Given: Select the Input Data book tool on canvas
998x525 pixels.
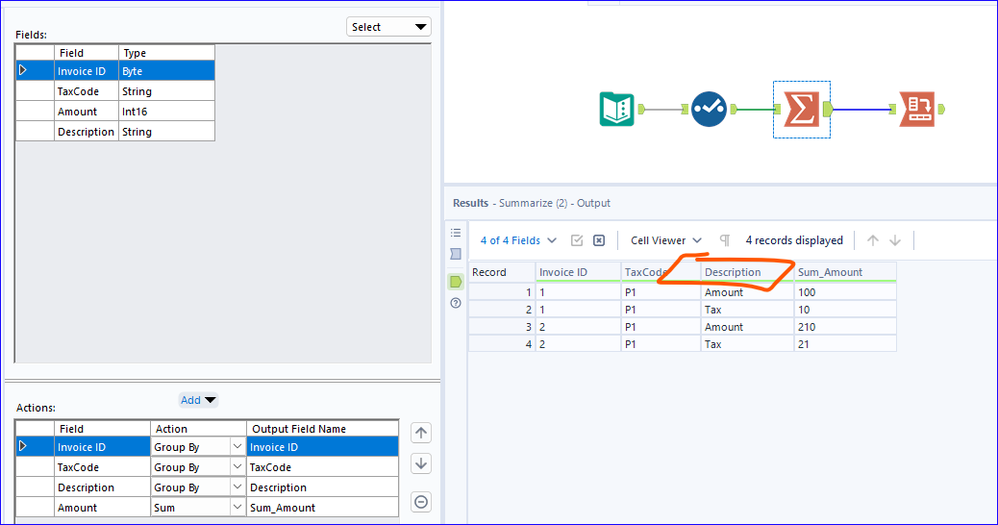Looking at the screenshot, I should point(617,109).
